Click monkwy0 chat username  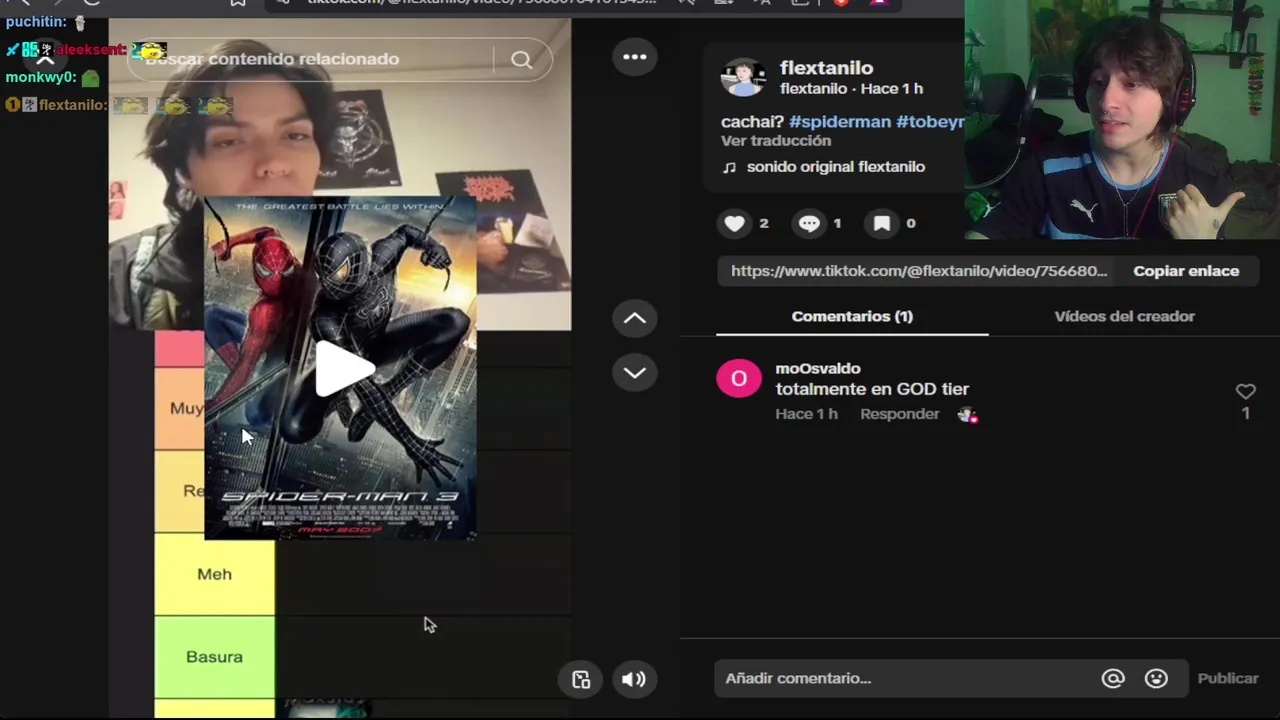41,77
